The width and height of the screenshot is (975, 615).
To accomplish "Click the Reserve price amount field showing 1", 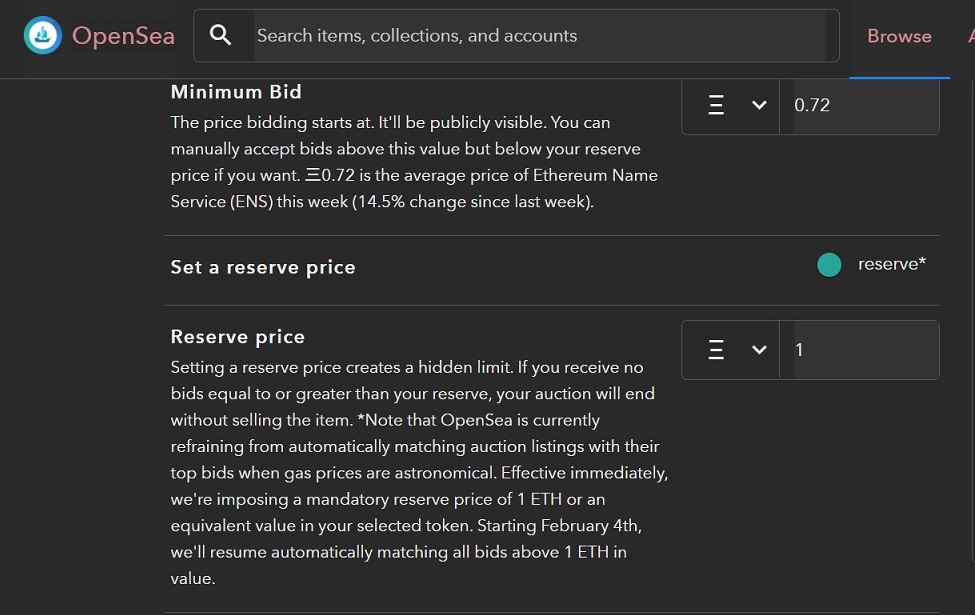I will pyautogui.click(x=859, y=349).
